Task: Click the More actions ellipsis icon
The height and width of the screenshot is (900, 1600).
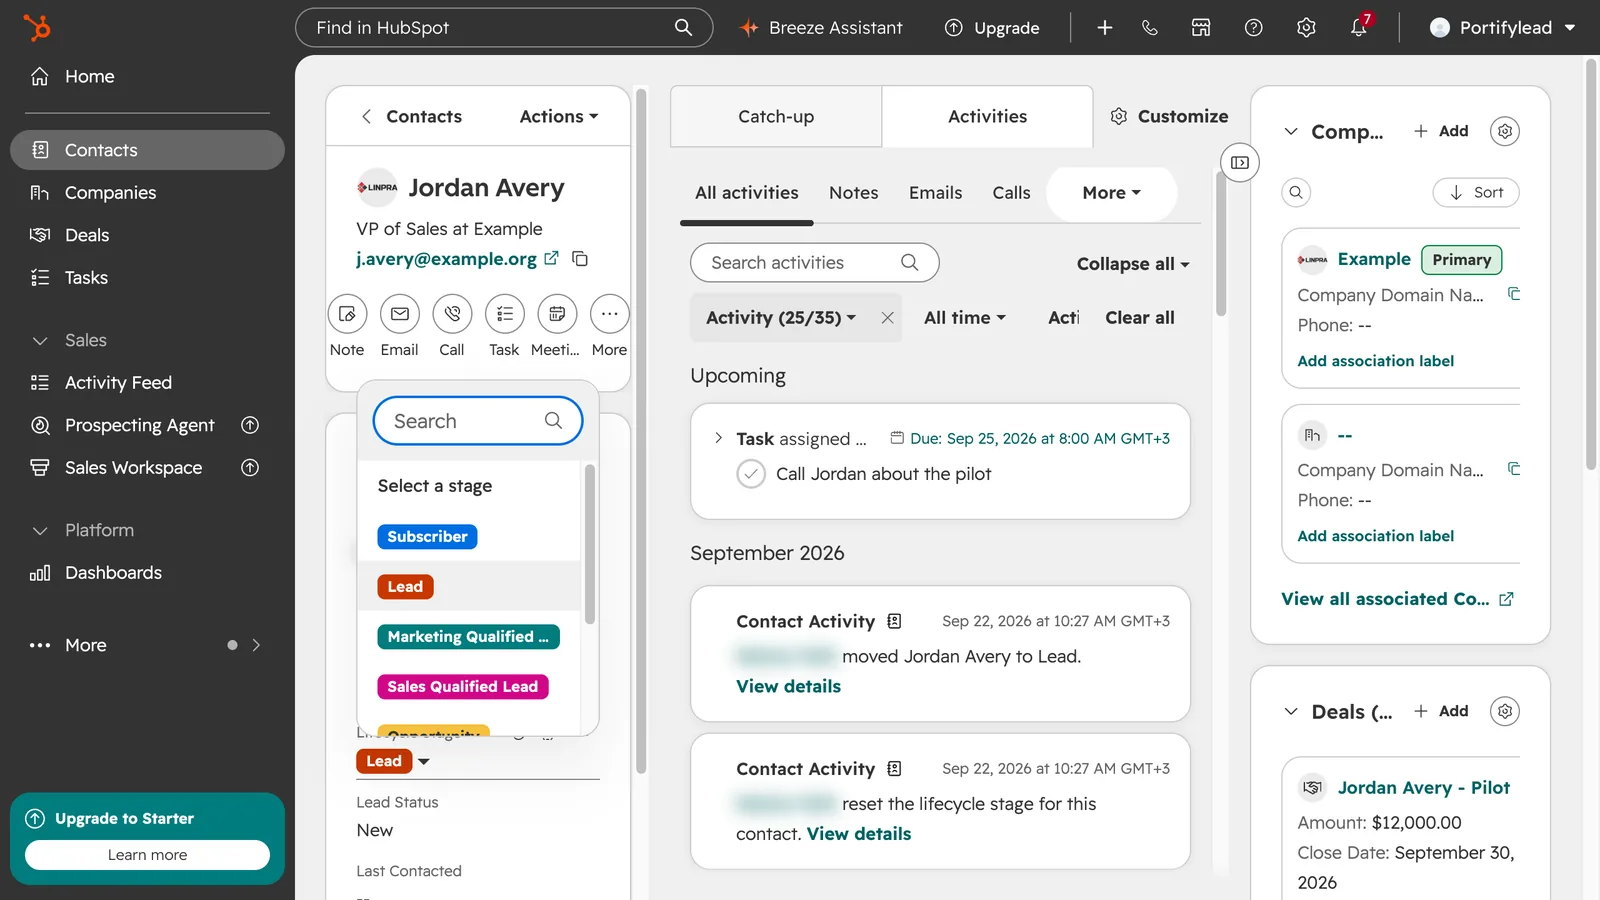Action: [x=609, y=314]
